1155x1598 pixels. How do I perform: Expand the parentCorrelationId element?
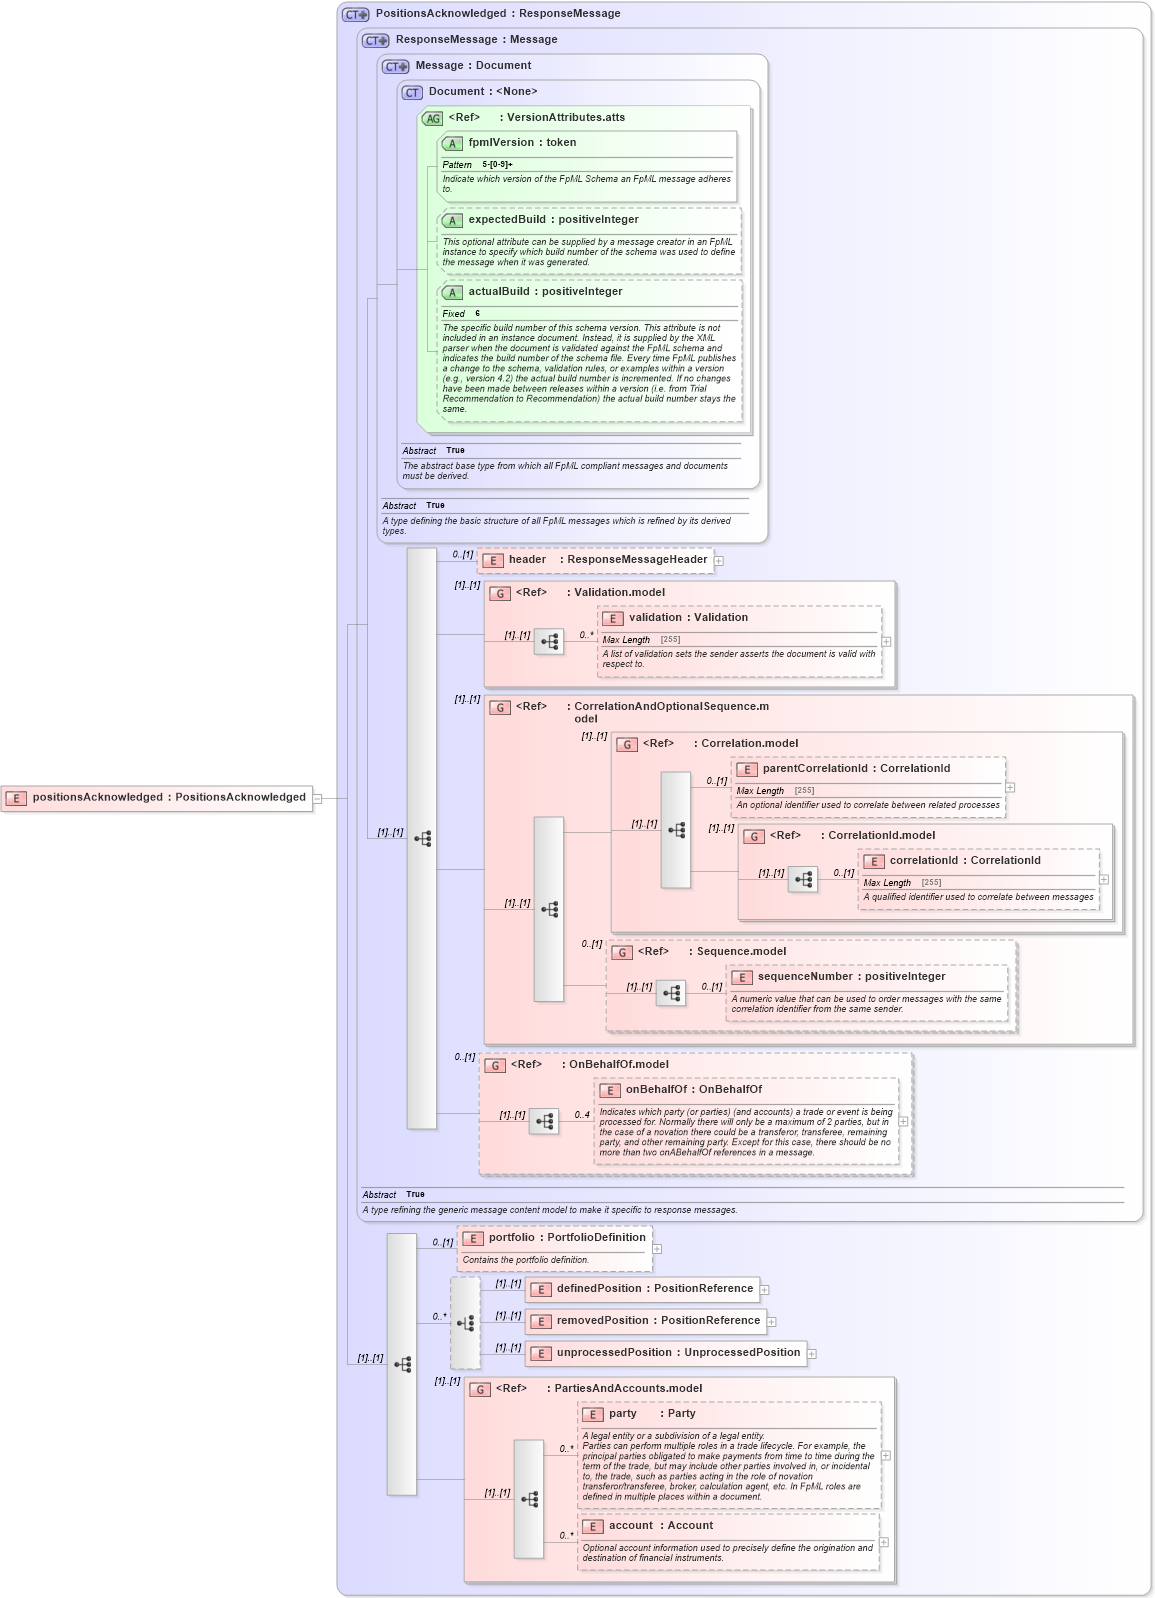click(x=1010, y=788)
